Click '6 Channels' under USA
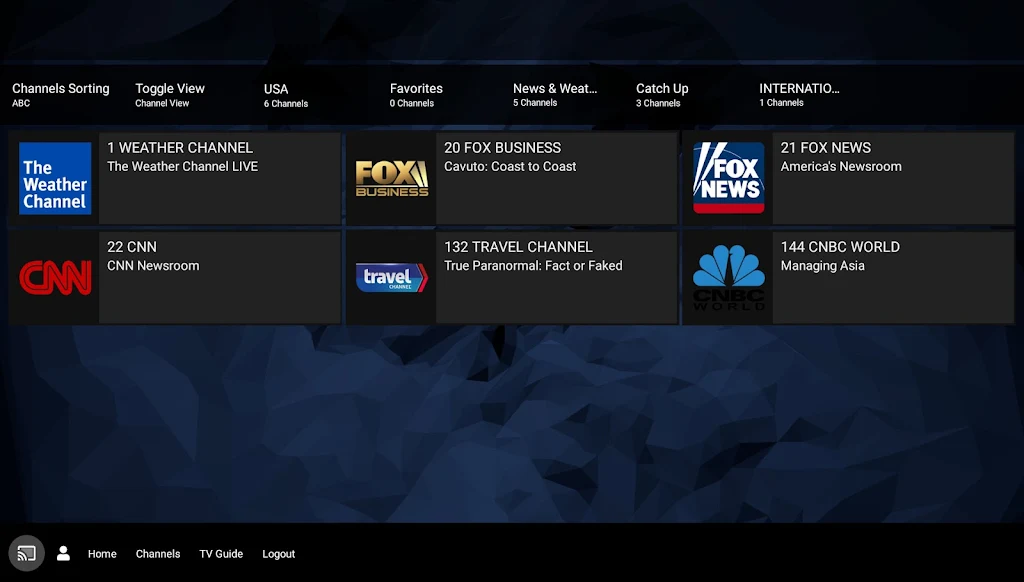The width and height of the screenshot is (1024, 582). [285, 103]
